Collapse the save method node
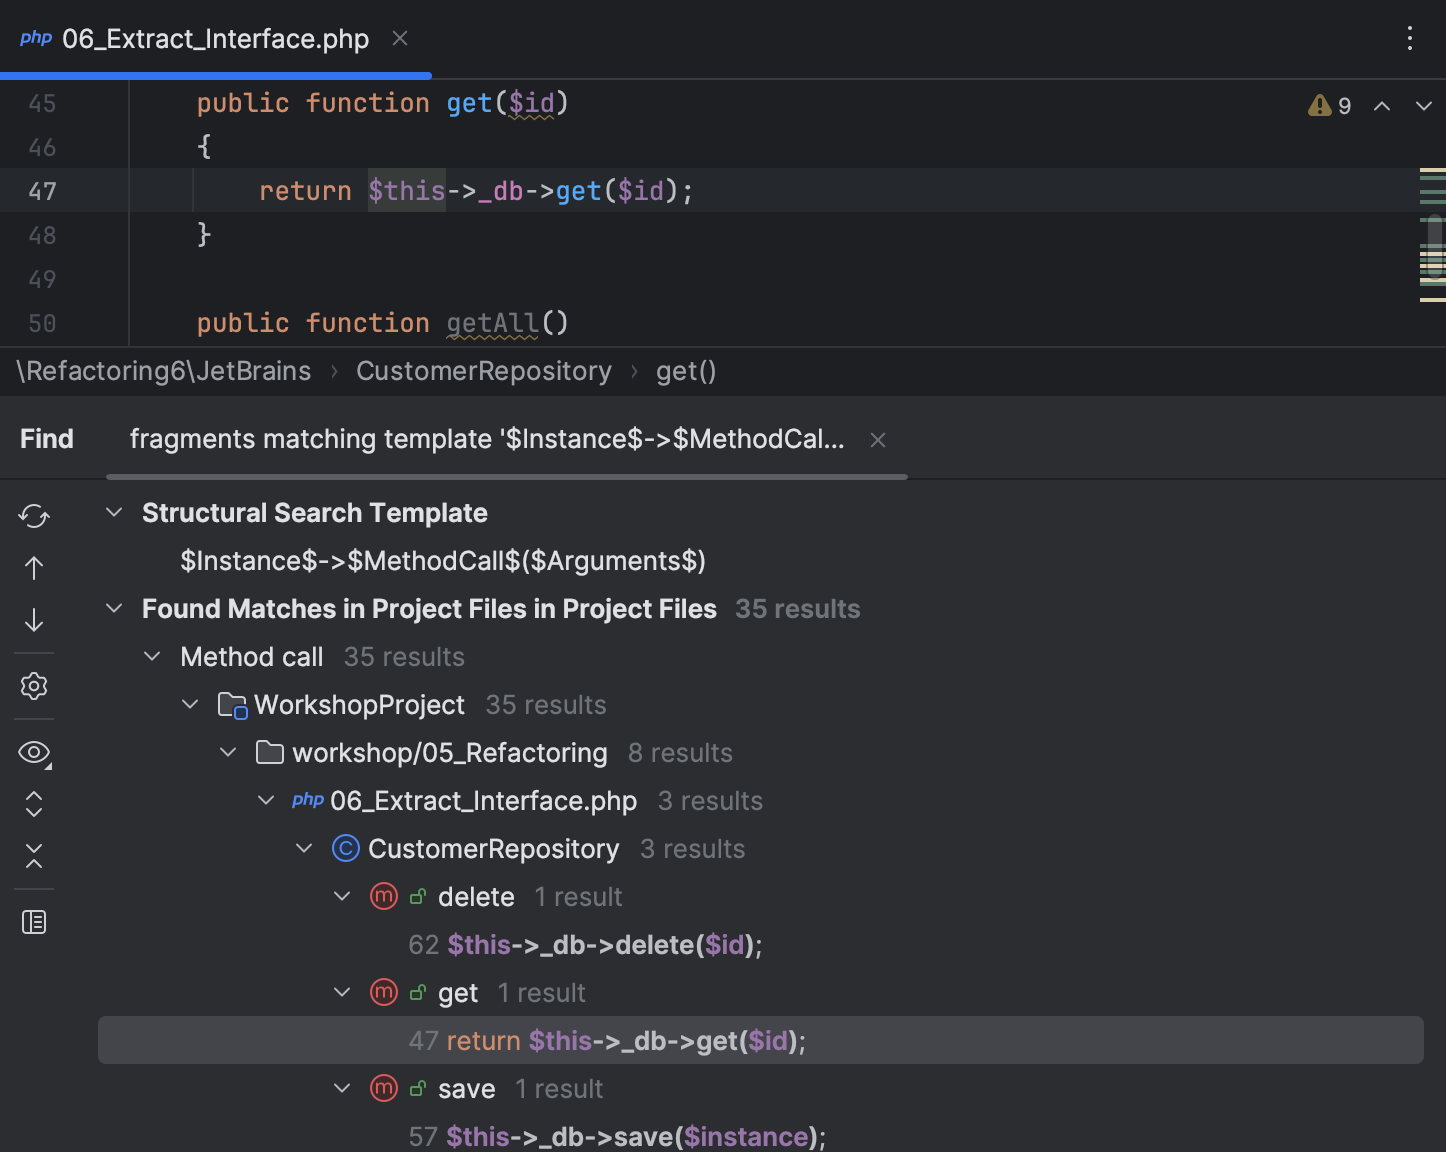The image size is (1446, 1152). point(341,1088)
